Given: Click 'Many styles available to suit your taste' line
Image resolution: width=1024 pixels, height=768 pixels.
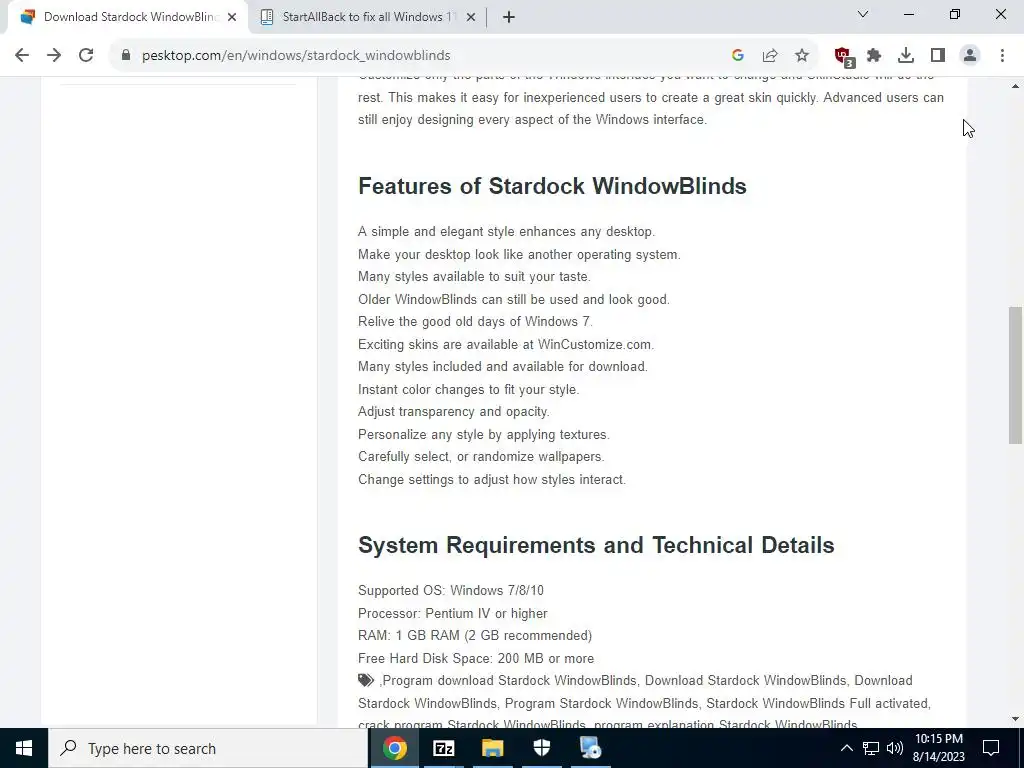Looking at the screenshot, I should pos(474,276).
